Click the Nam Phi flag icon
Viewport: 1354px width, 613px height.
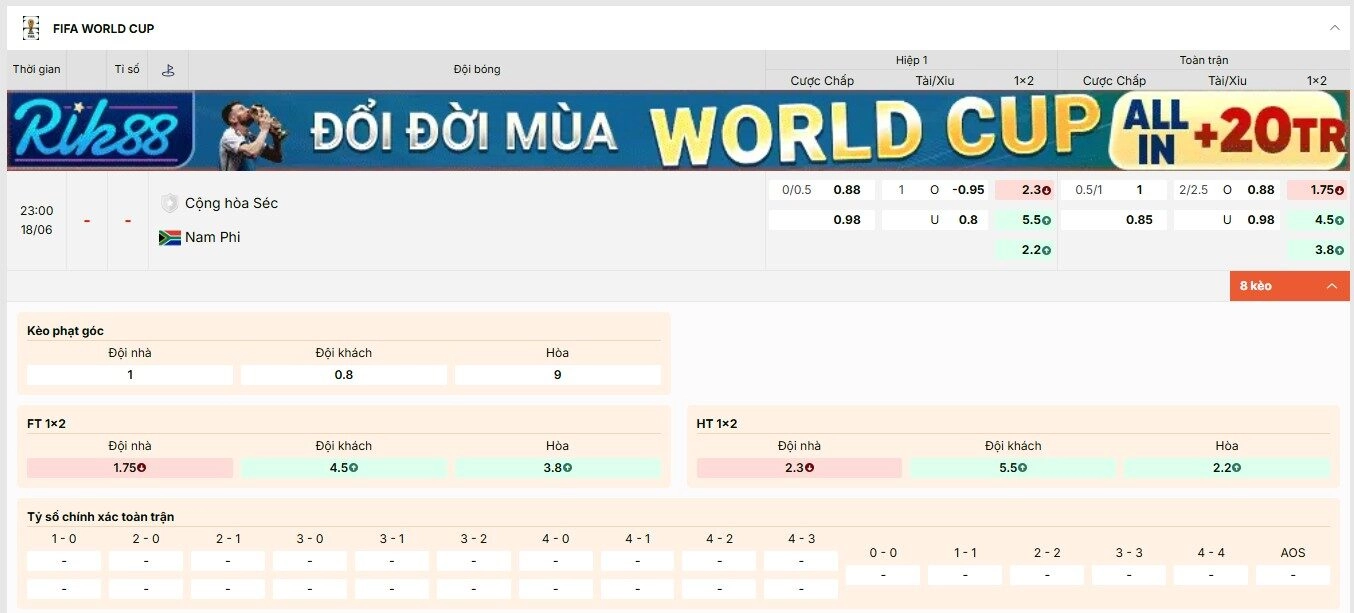pyautogui.click(x=170, y=237)
